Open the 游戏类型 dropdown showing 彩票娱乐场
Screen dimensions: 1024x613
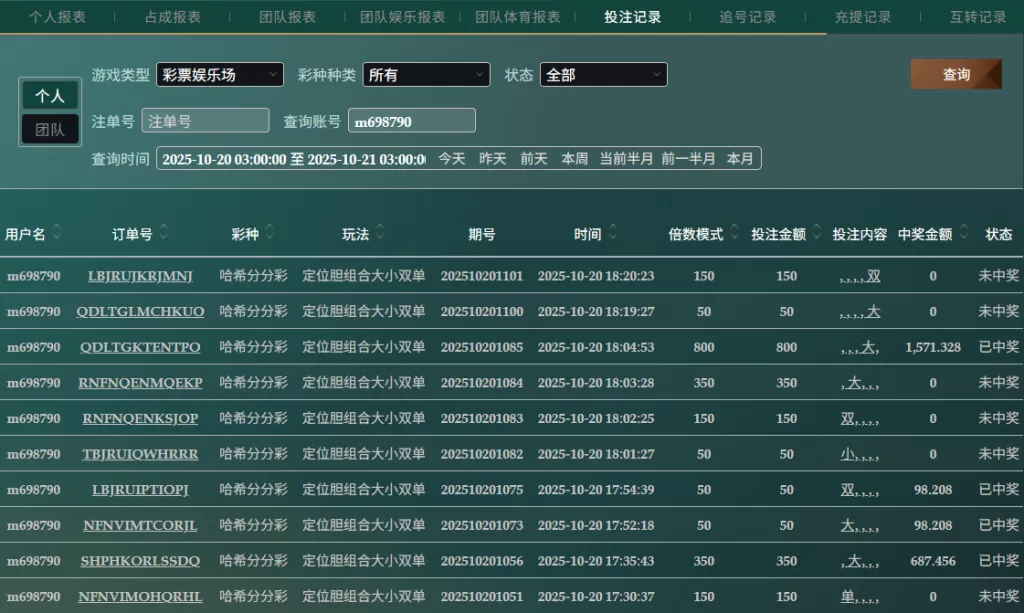pyautogui.click(x=220, y=75)
